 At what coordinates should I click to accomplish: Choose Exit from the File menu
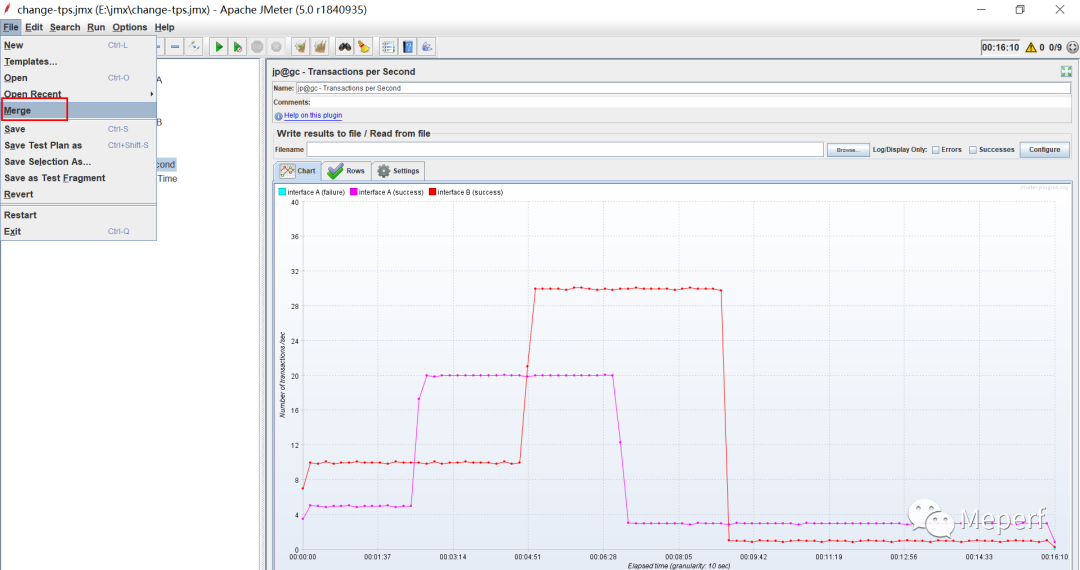pos(79,231)
